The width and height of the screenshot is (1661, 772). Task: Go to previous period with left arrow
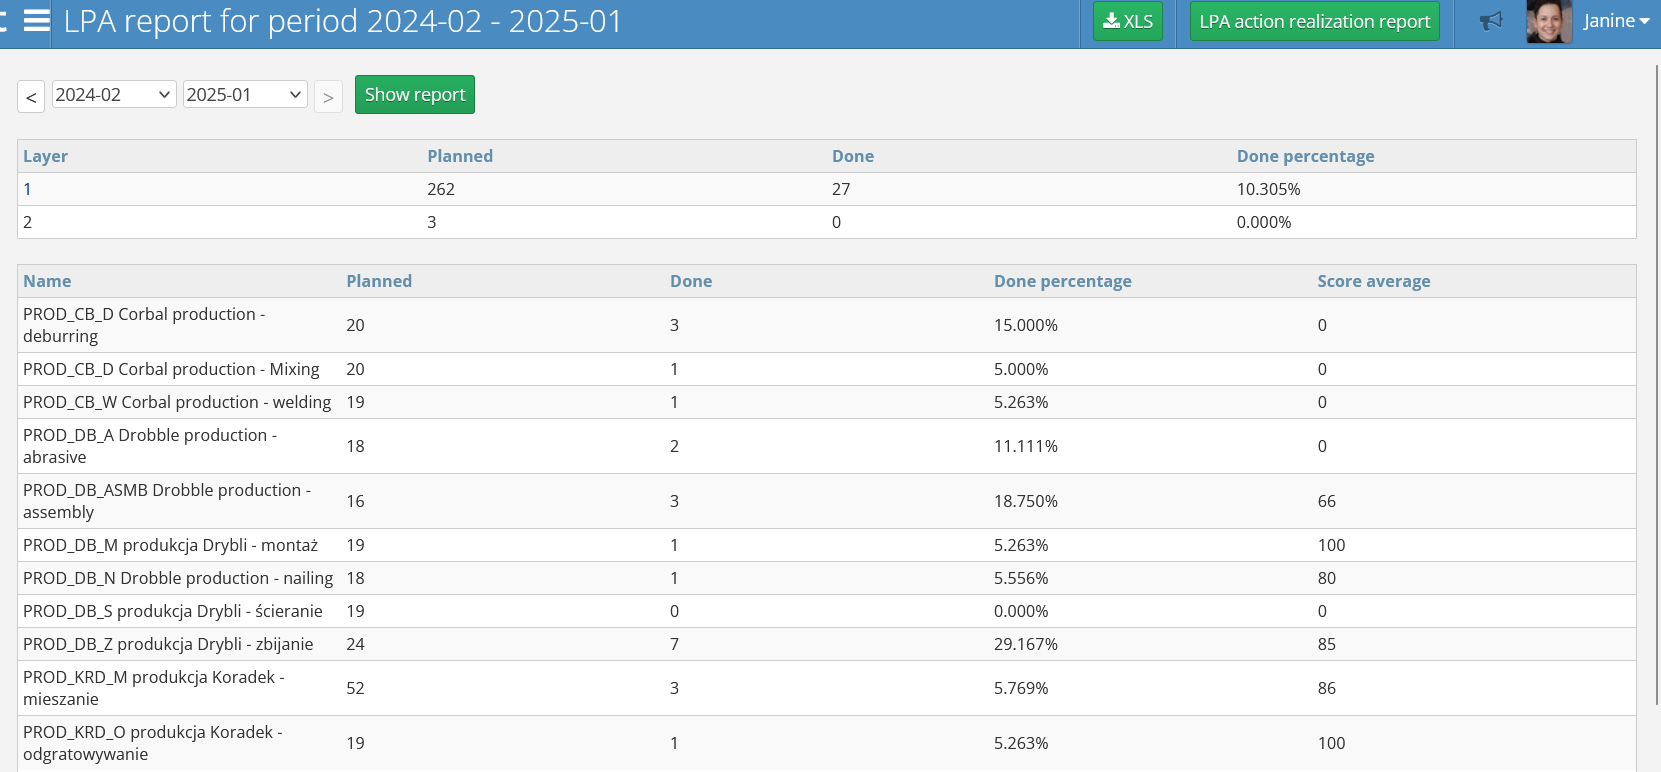(x=31, y=97)
